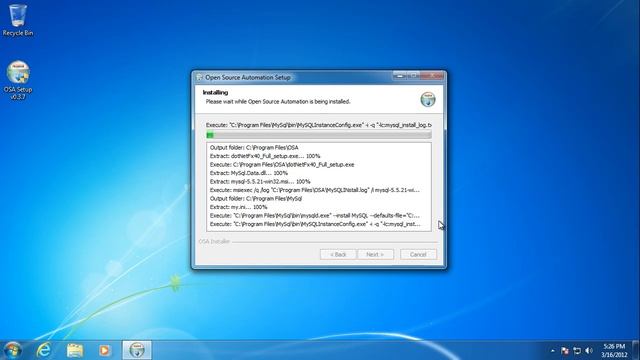Screen dimensions: 640x360
Task: Select the 'Extract: my.ini... 100%' log line
Action: point(238,207)
